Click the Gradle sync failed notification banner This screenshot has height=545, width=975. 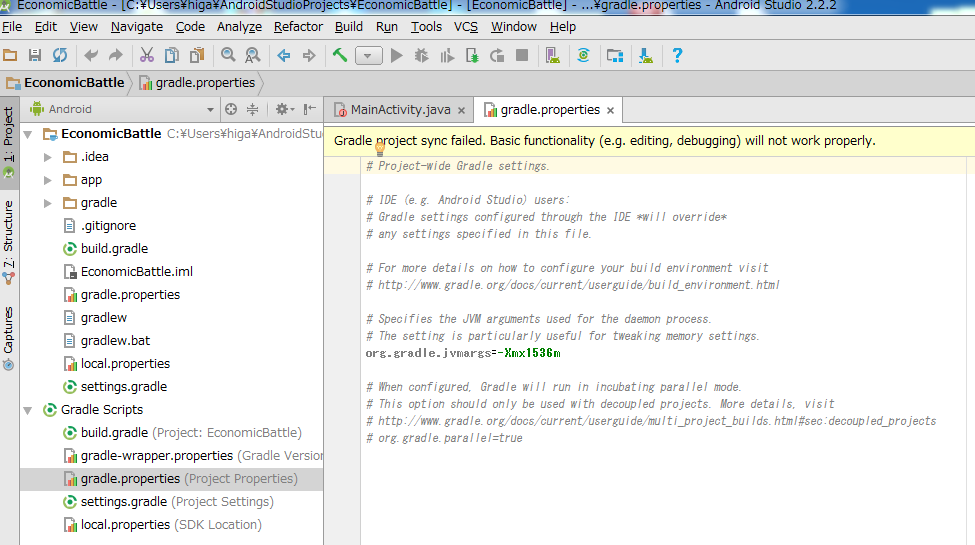pos(649,141)
